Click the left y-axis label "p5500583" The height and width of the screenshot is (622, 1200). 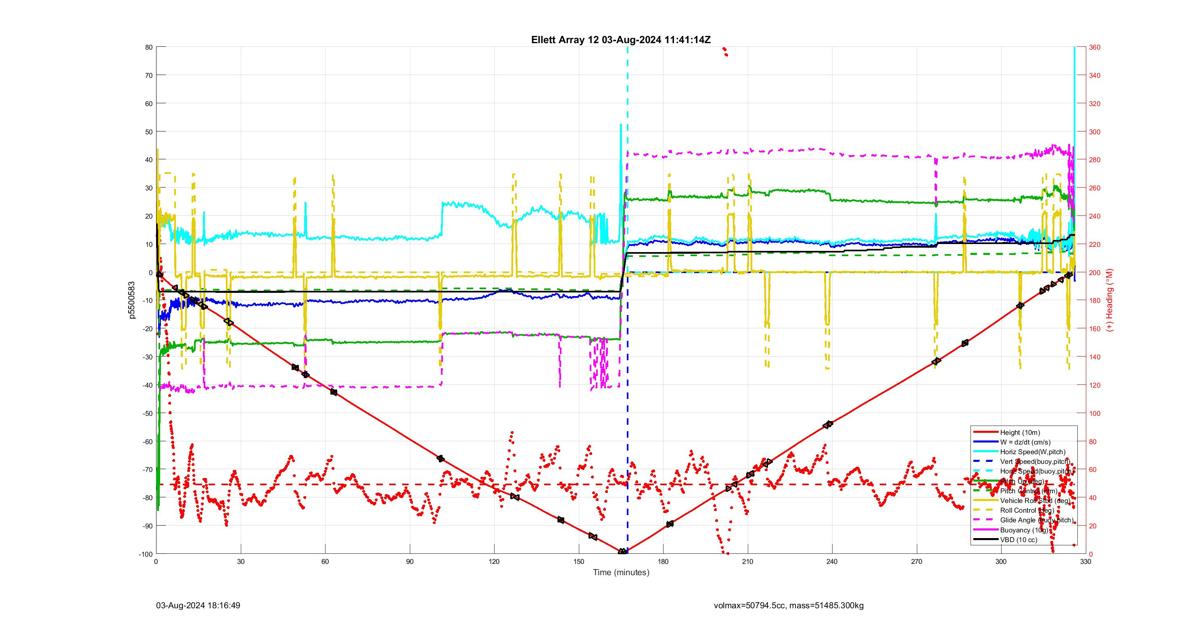(x=130, y=300)
